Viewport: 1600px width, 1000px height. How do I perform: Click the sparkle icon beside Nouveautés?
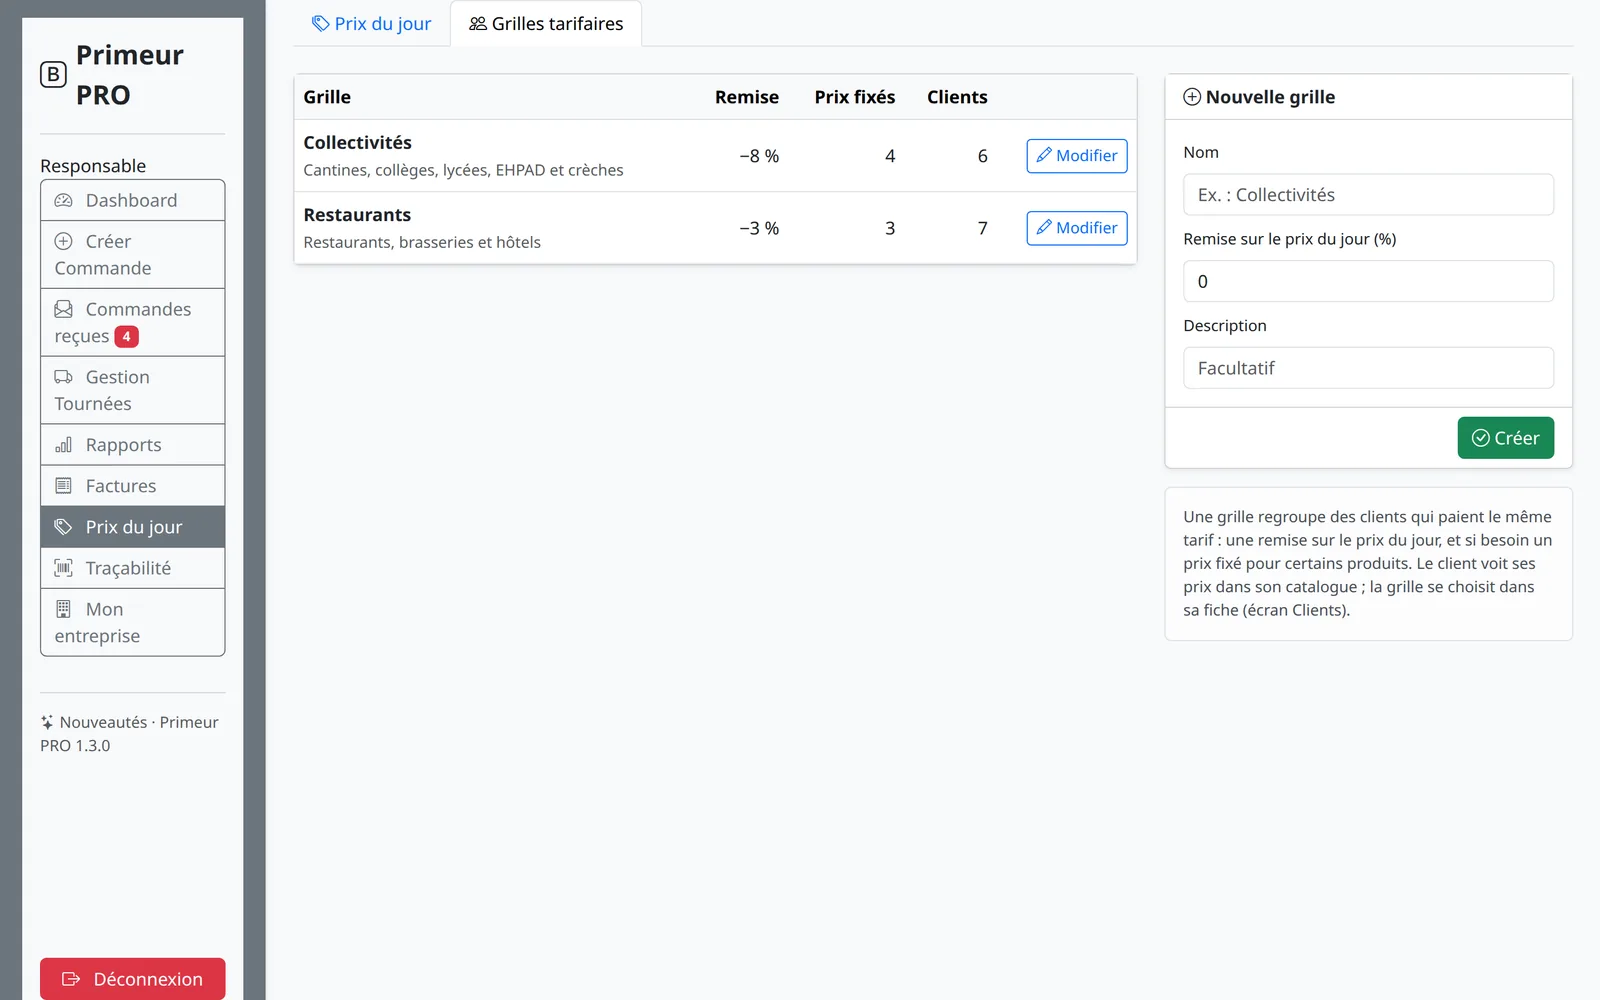pos(47,722)
